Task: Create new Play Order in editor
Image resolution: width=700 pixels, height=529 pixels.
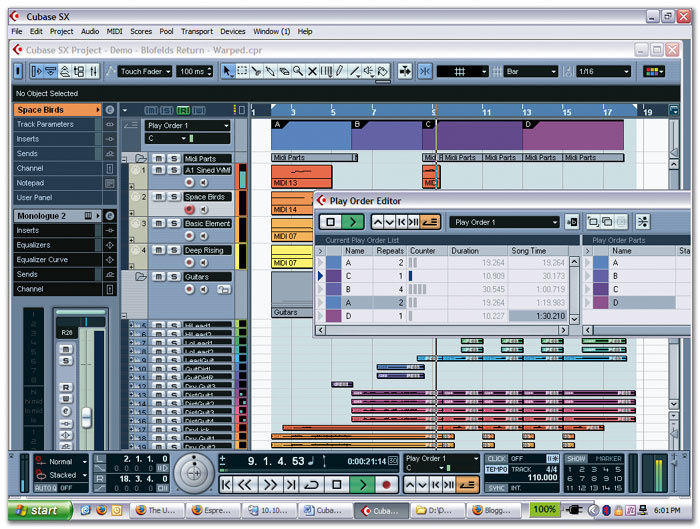Action: (593, 222)
